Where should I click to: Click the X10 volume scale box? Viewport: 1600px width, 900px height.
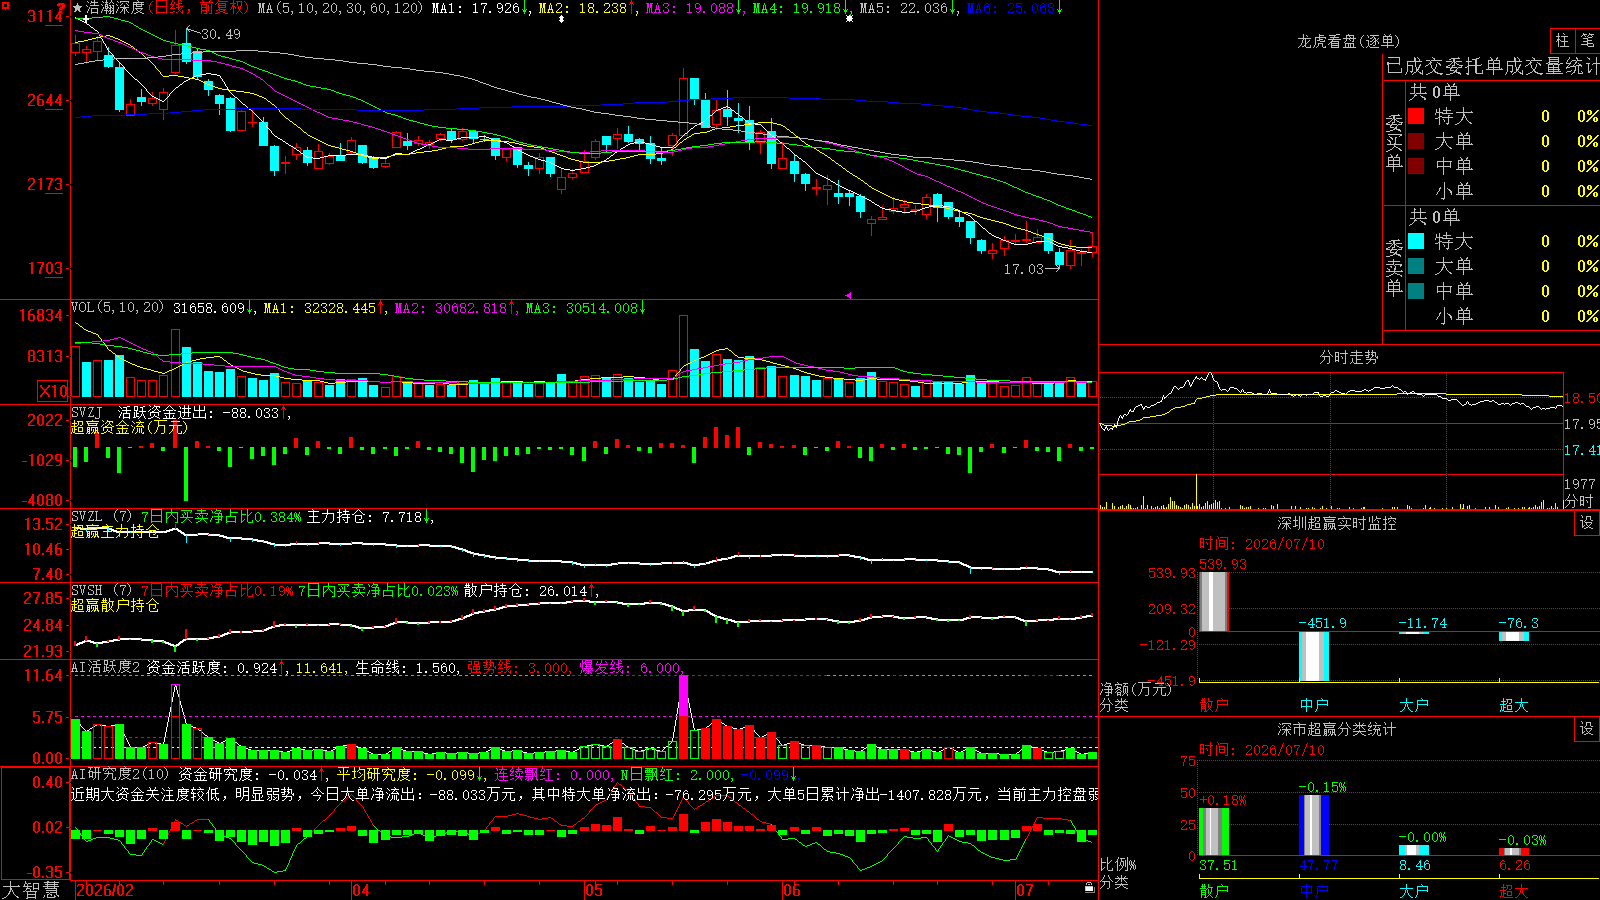(53, 391)
